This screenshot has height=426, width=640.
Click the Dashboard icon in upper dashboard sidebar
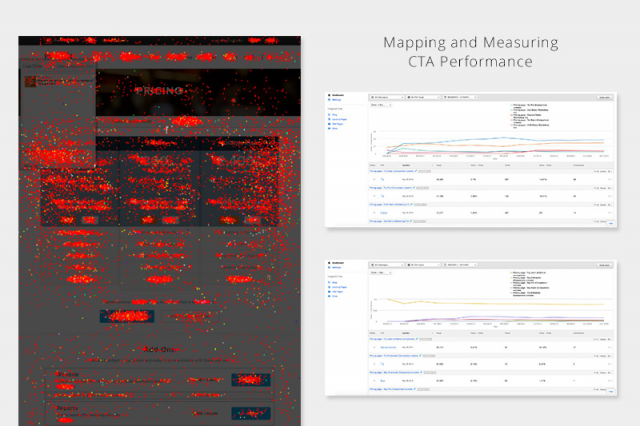(x=329, y=97)
